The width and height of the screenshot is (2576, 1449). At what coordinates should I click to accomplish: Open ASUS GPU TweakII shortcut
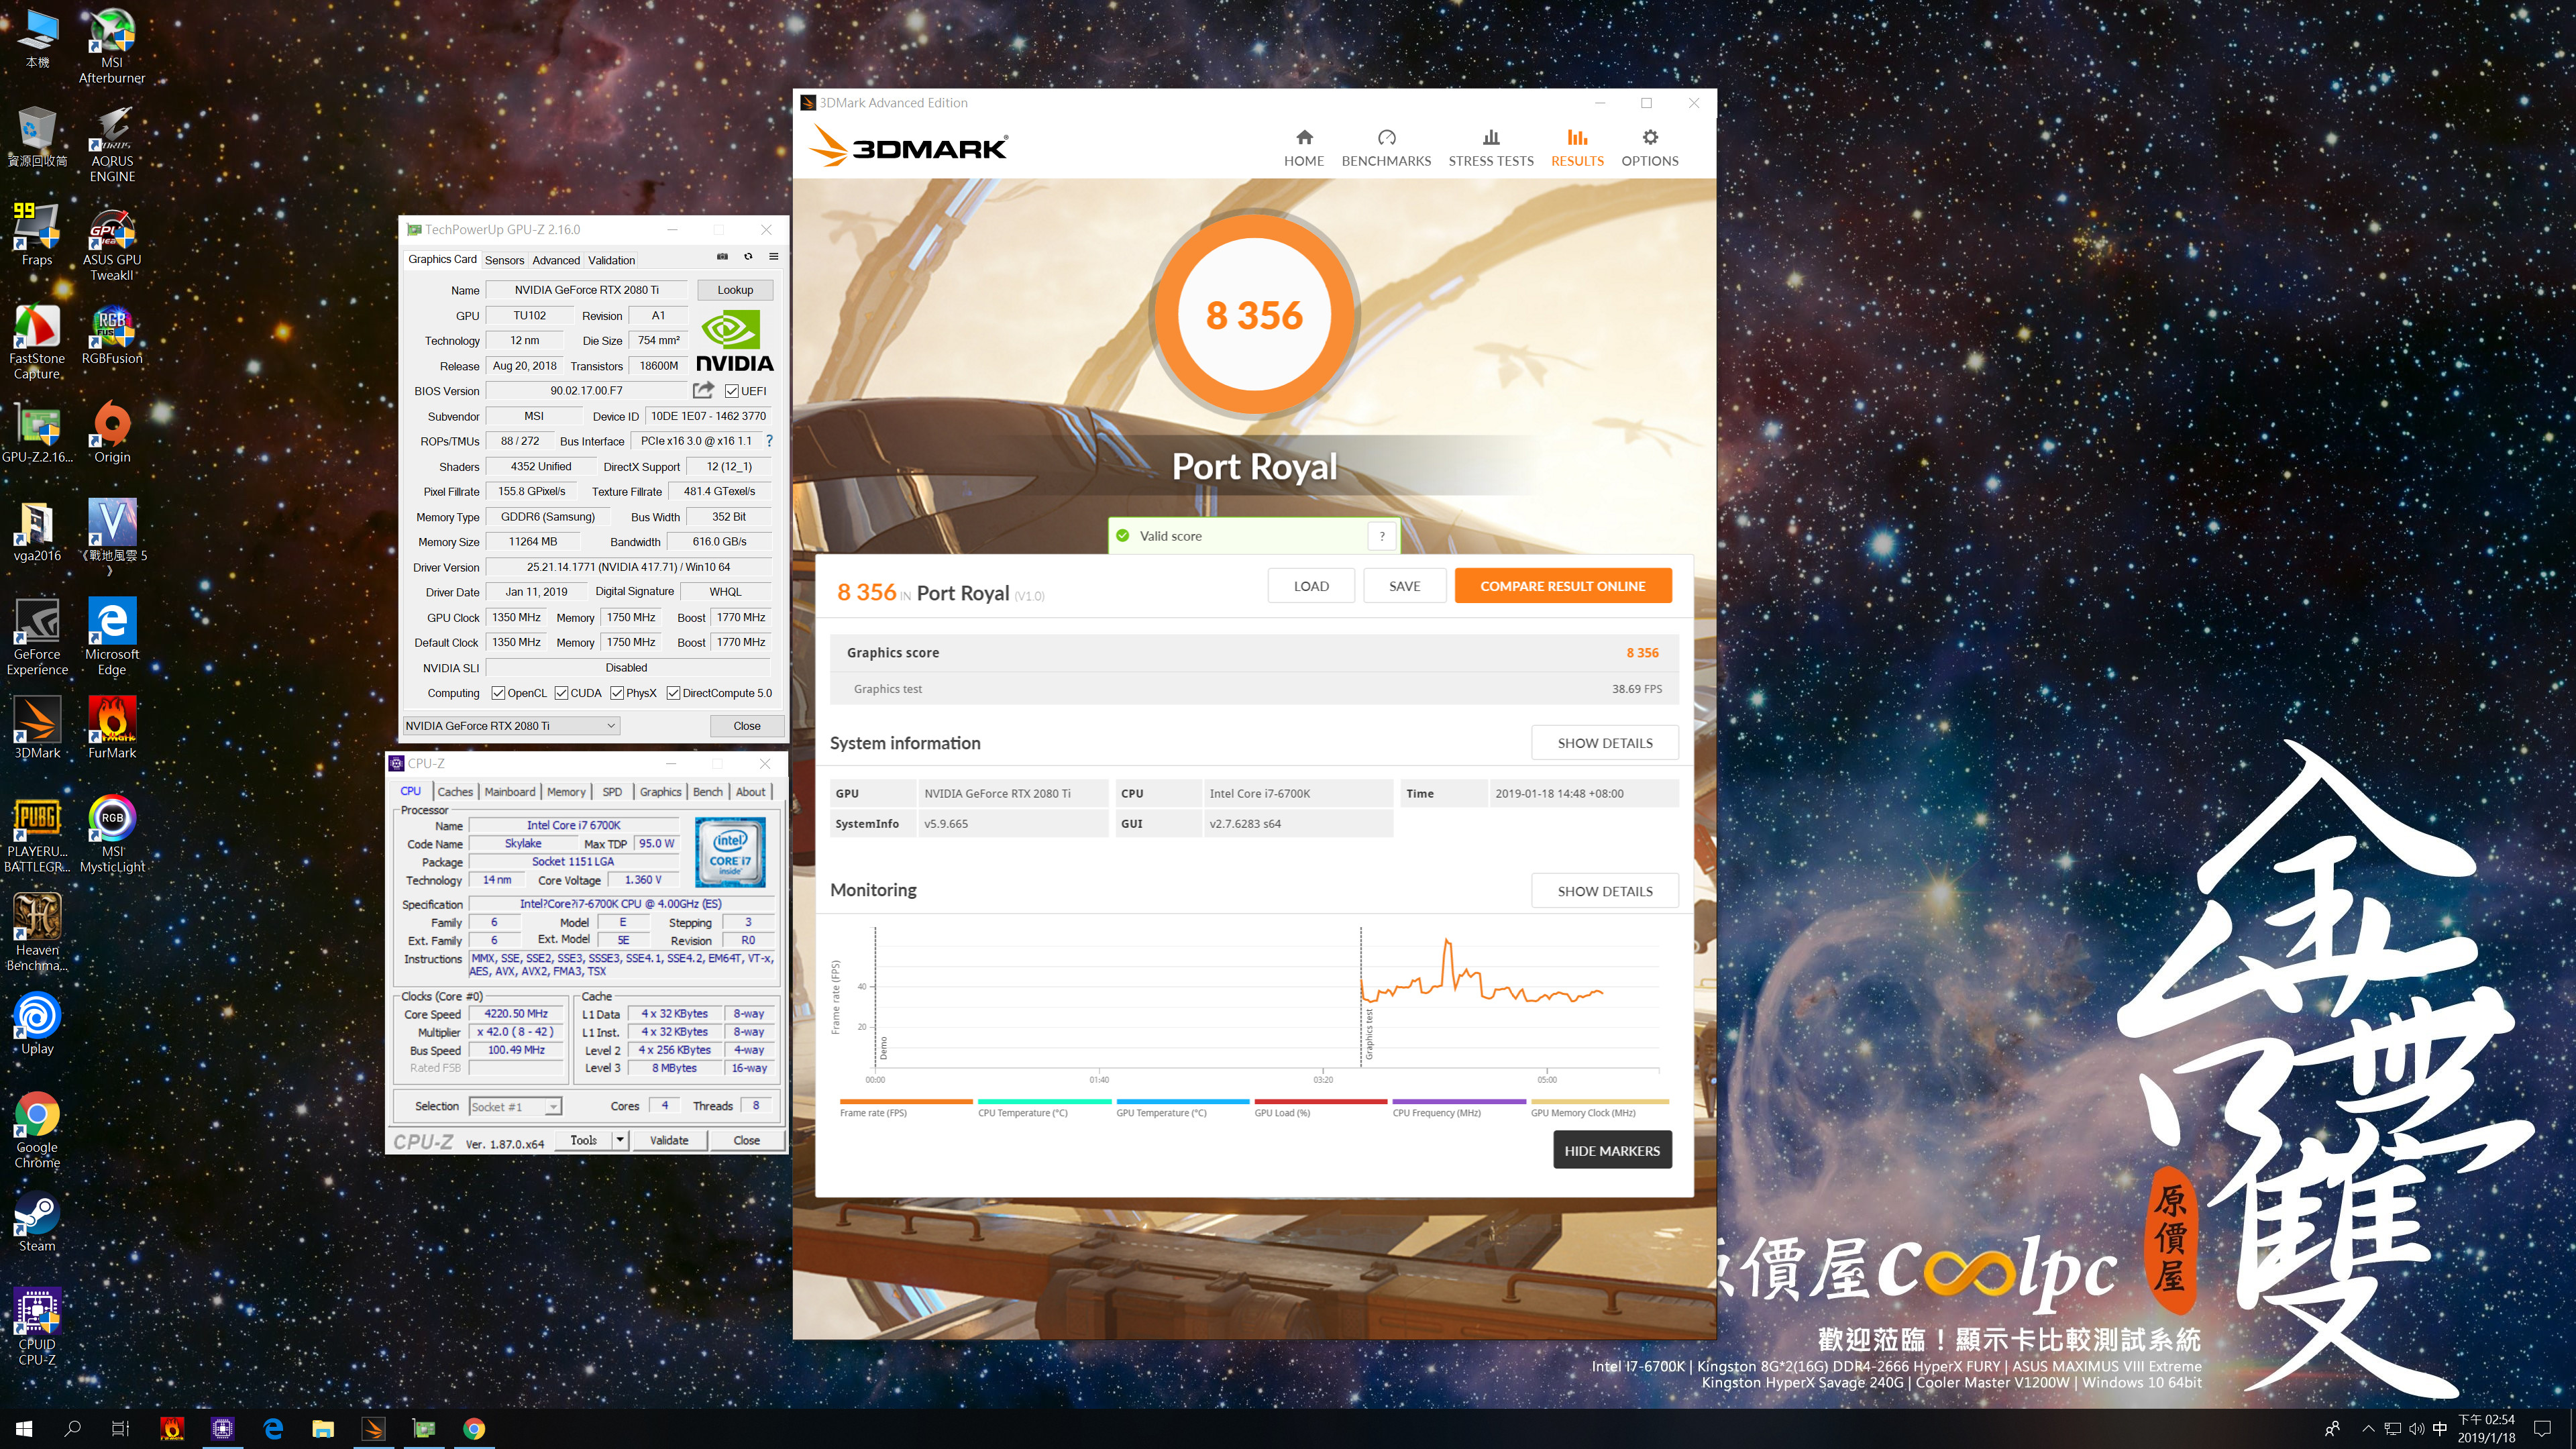coord(112,243)
